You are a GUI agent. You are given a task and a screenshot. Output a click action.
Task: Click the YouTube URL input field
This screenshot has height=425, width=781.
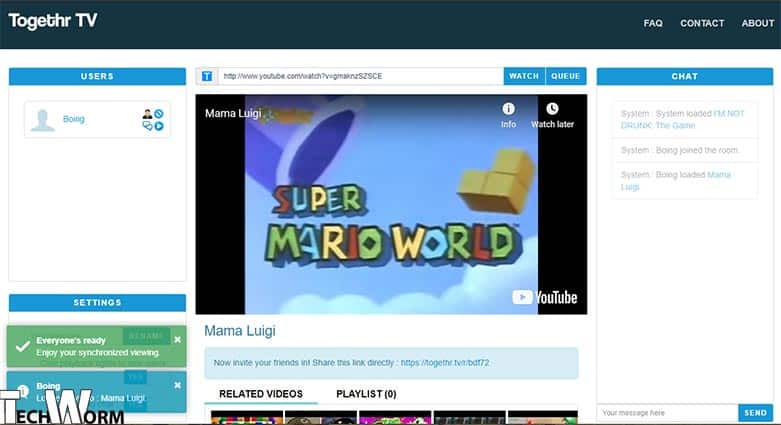coord(361,76)
